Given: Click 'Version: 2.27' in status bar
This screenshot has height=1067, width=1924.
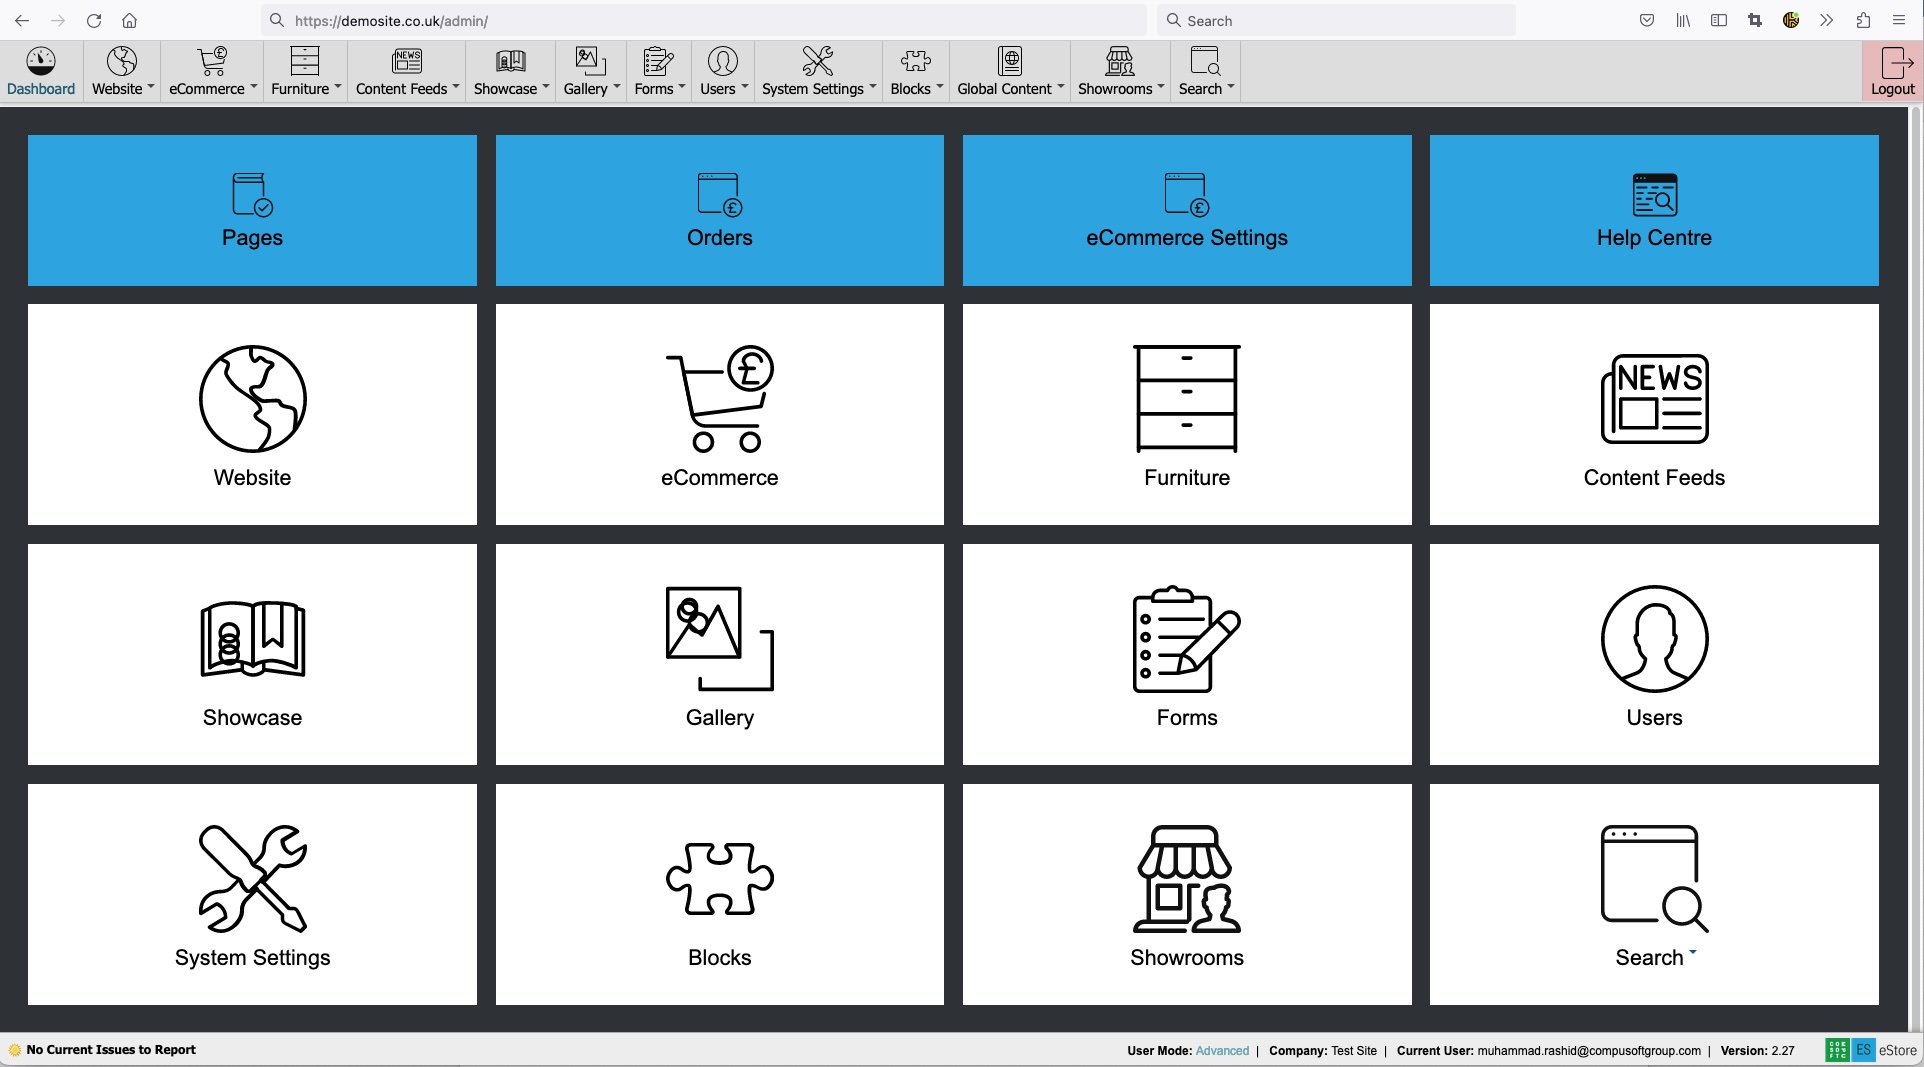Looking at the screenshot, I should click(1757, 1051).
